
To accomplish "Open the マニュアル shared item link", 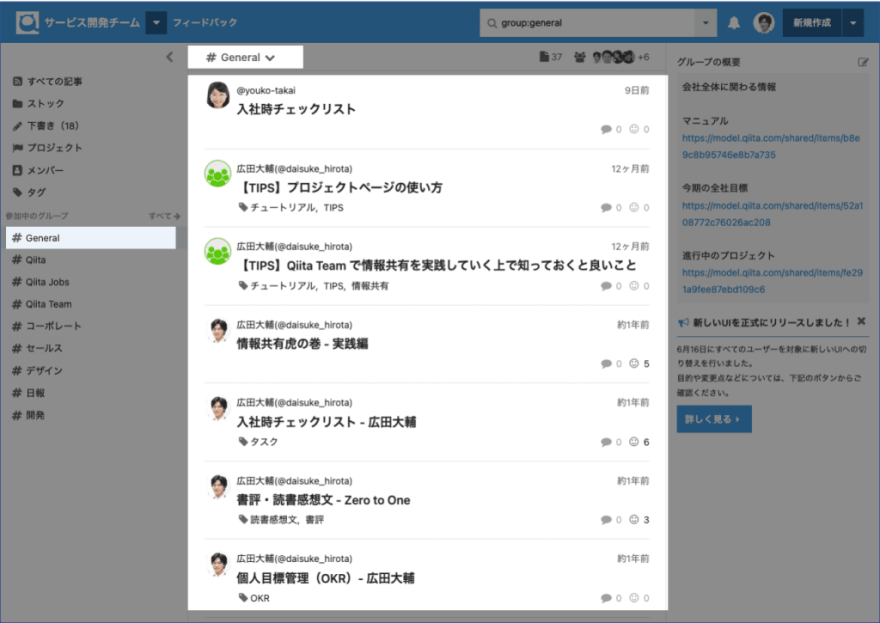I will (771, 146).
